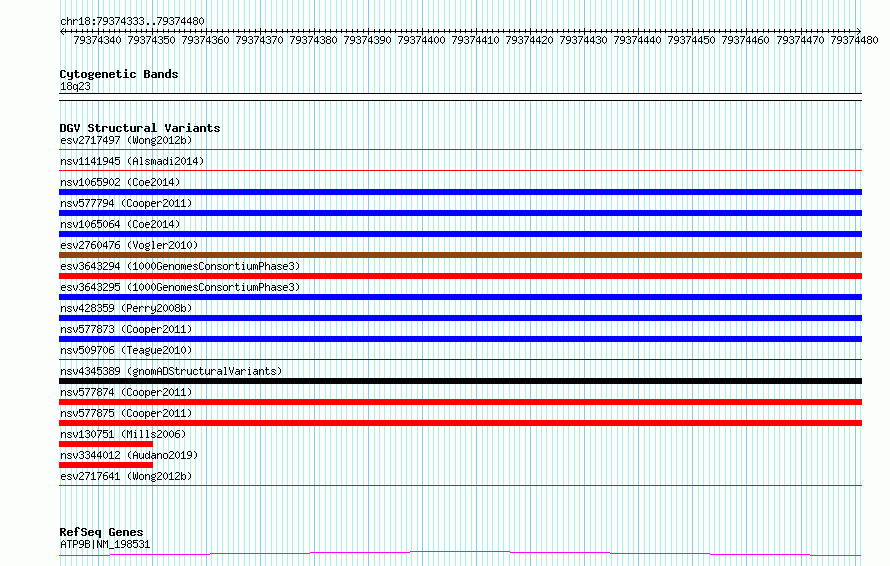Select nsv509706 (Teague2010) label
This screenshot has width=890, height=566.
point(126,350)
